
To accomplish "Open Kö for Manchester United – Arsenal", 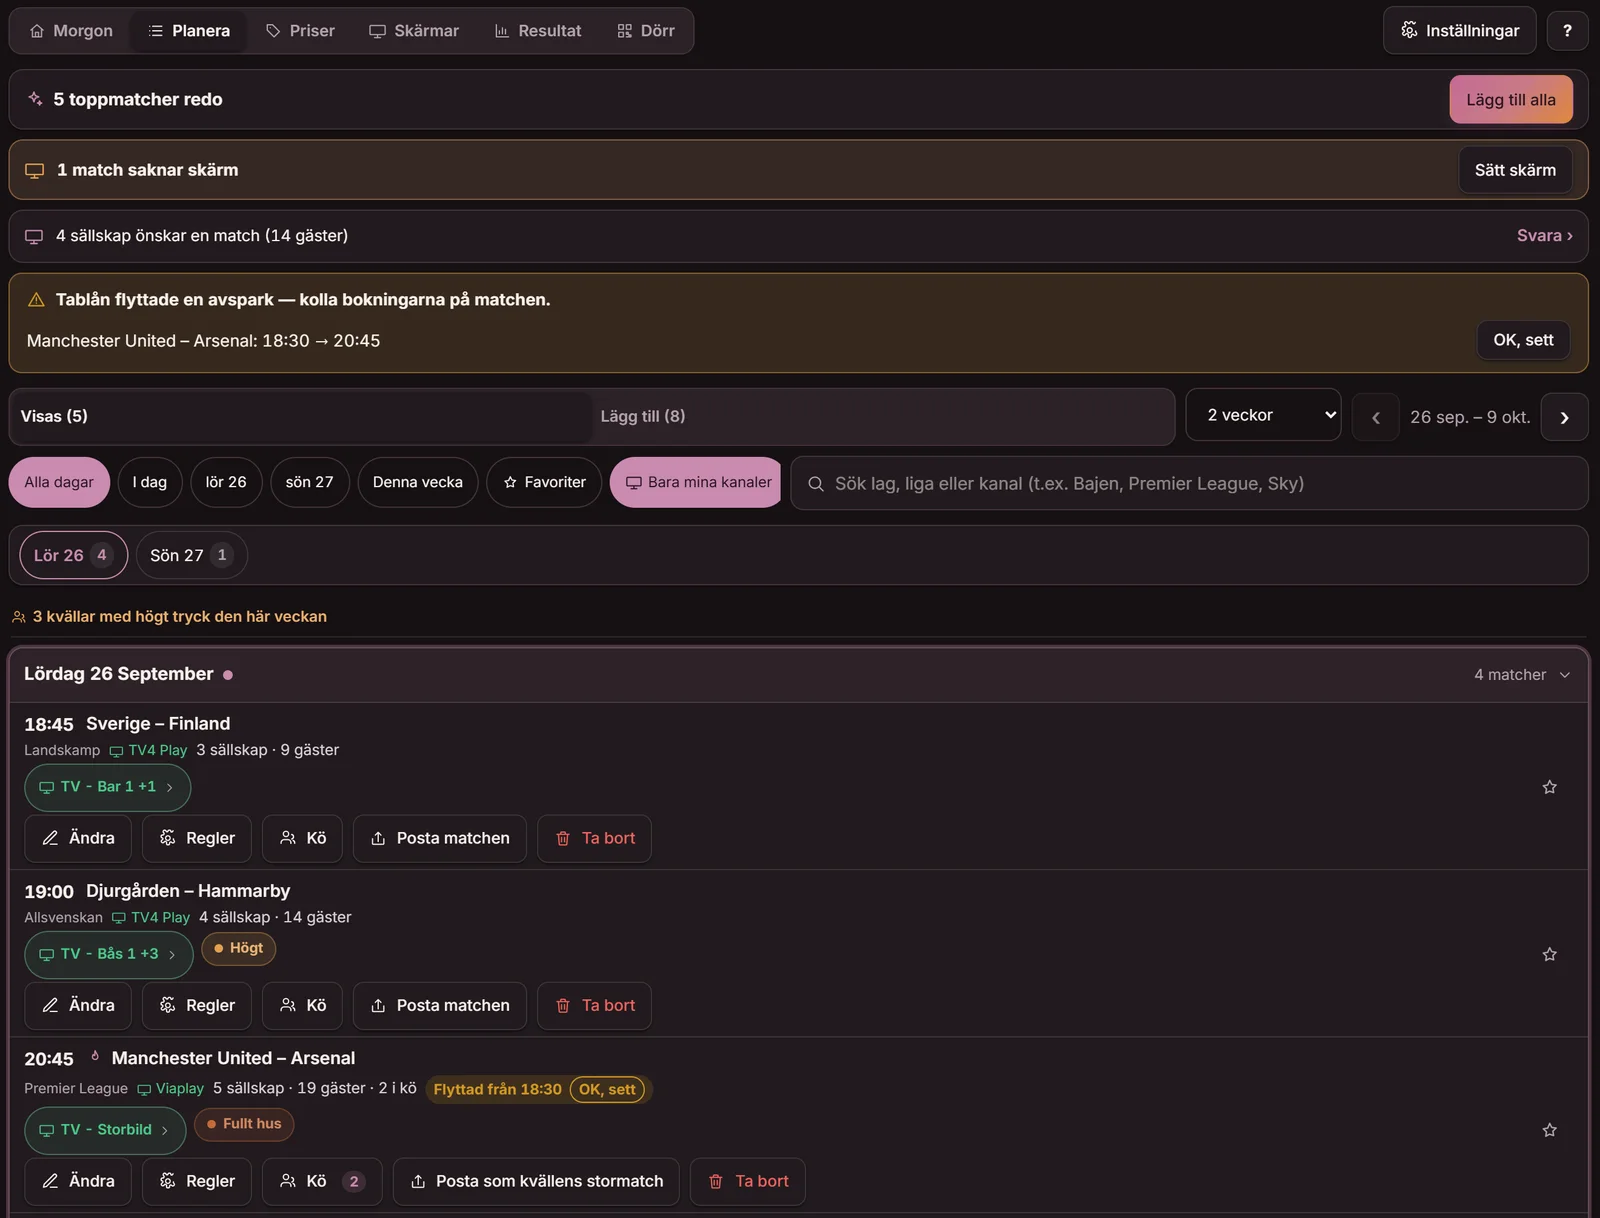I will [322, 1181].
